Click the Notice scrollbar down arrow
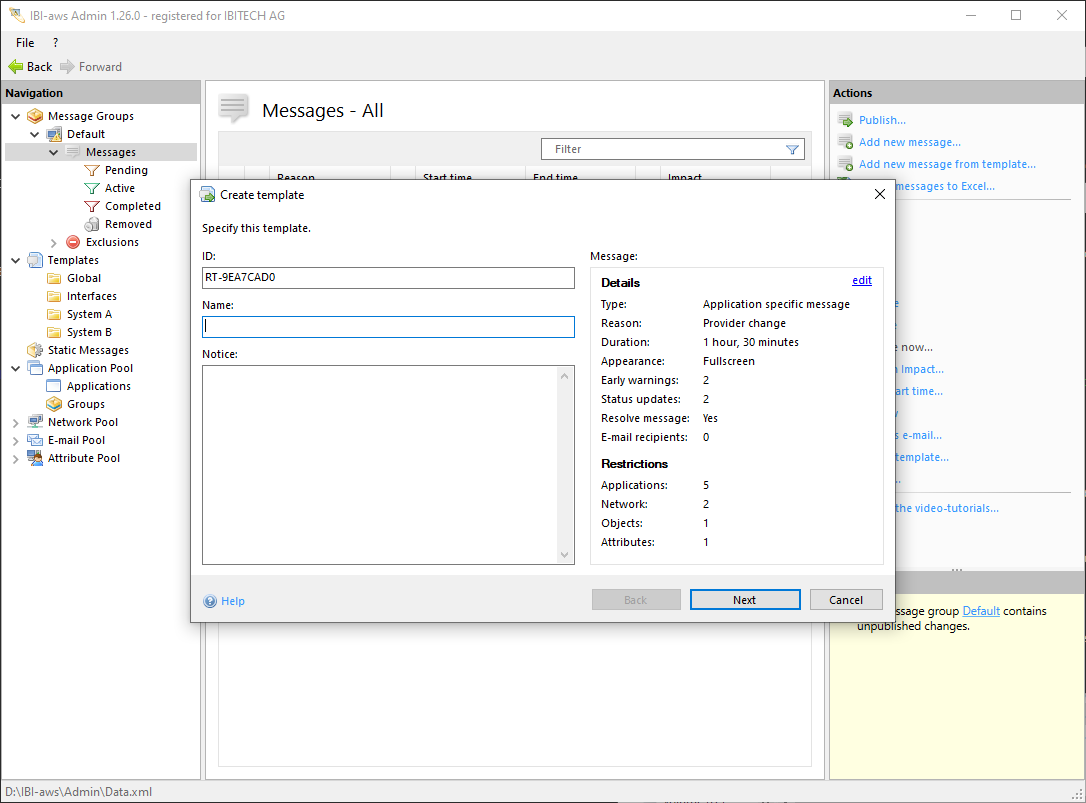The width and height of the screenshot is (1086, 803). pos(564,554)
